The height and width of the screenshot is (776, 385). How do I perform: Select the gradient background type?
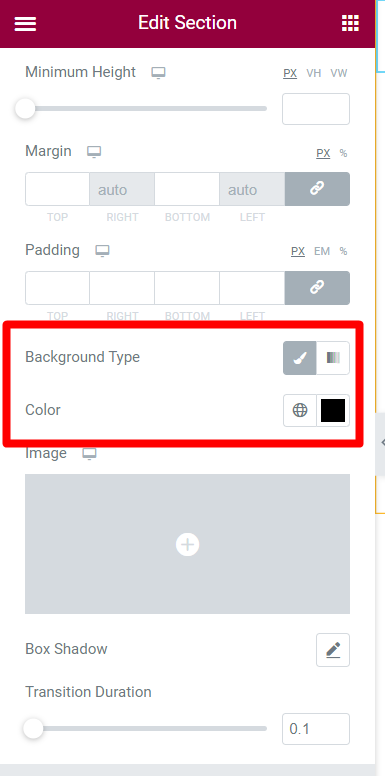tap(333, 358)
